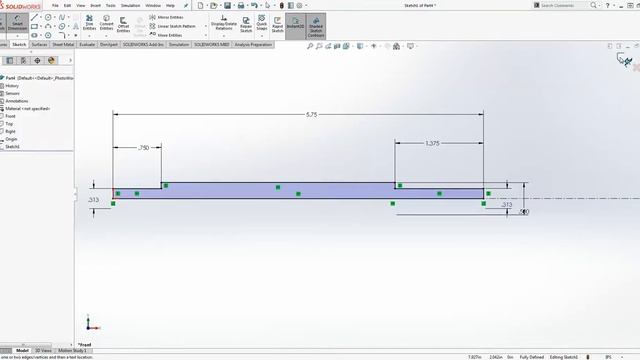Click Move Entities
This screenshot has width=640, height=360.
(x=166, y=35)
